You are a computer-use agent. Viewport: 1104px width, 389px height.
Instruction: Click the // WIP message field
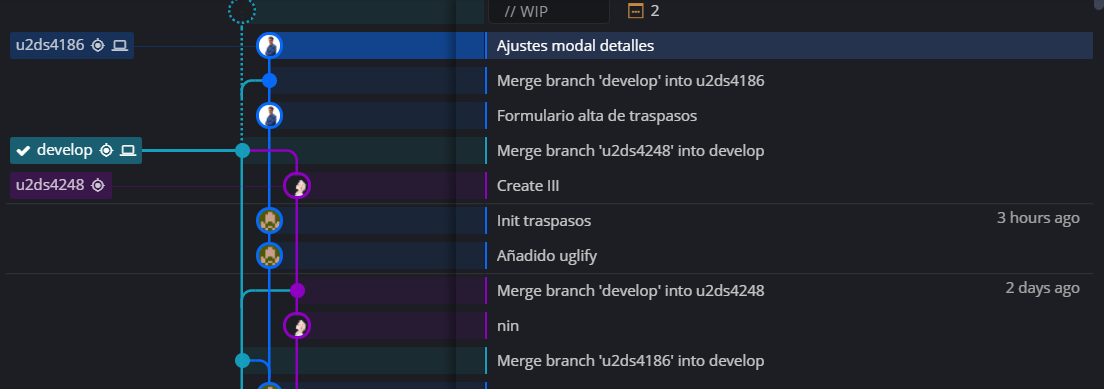click(x=548, y=11)
